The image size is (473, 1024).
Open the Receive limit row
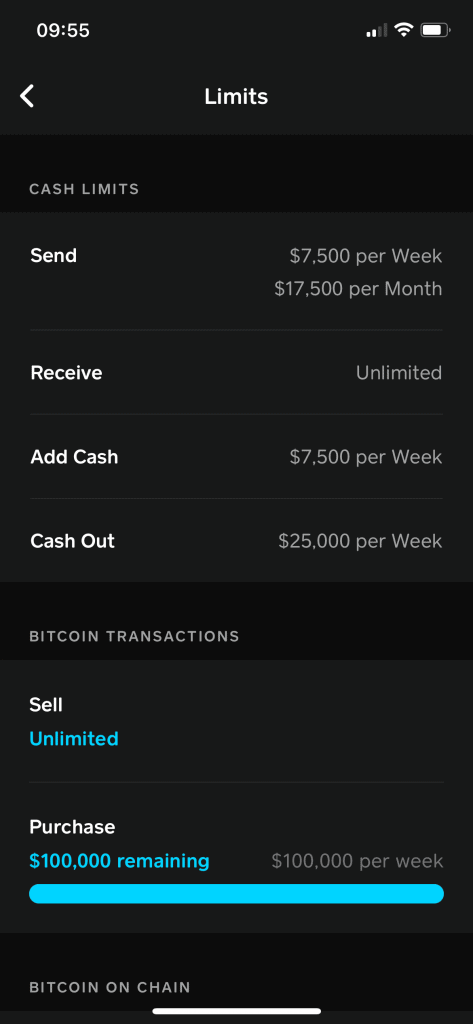pyautogui.click(x=236, y=373)
